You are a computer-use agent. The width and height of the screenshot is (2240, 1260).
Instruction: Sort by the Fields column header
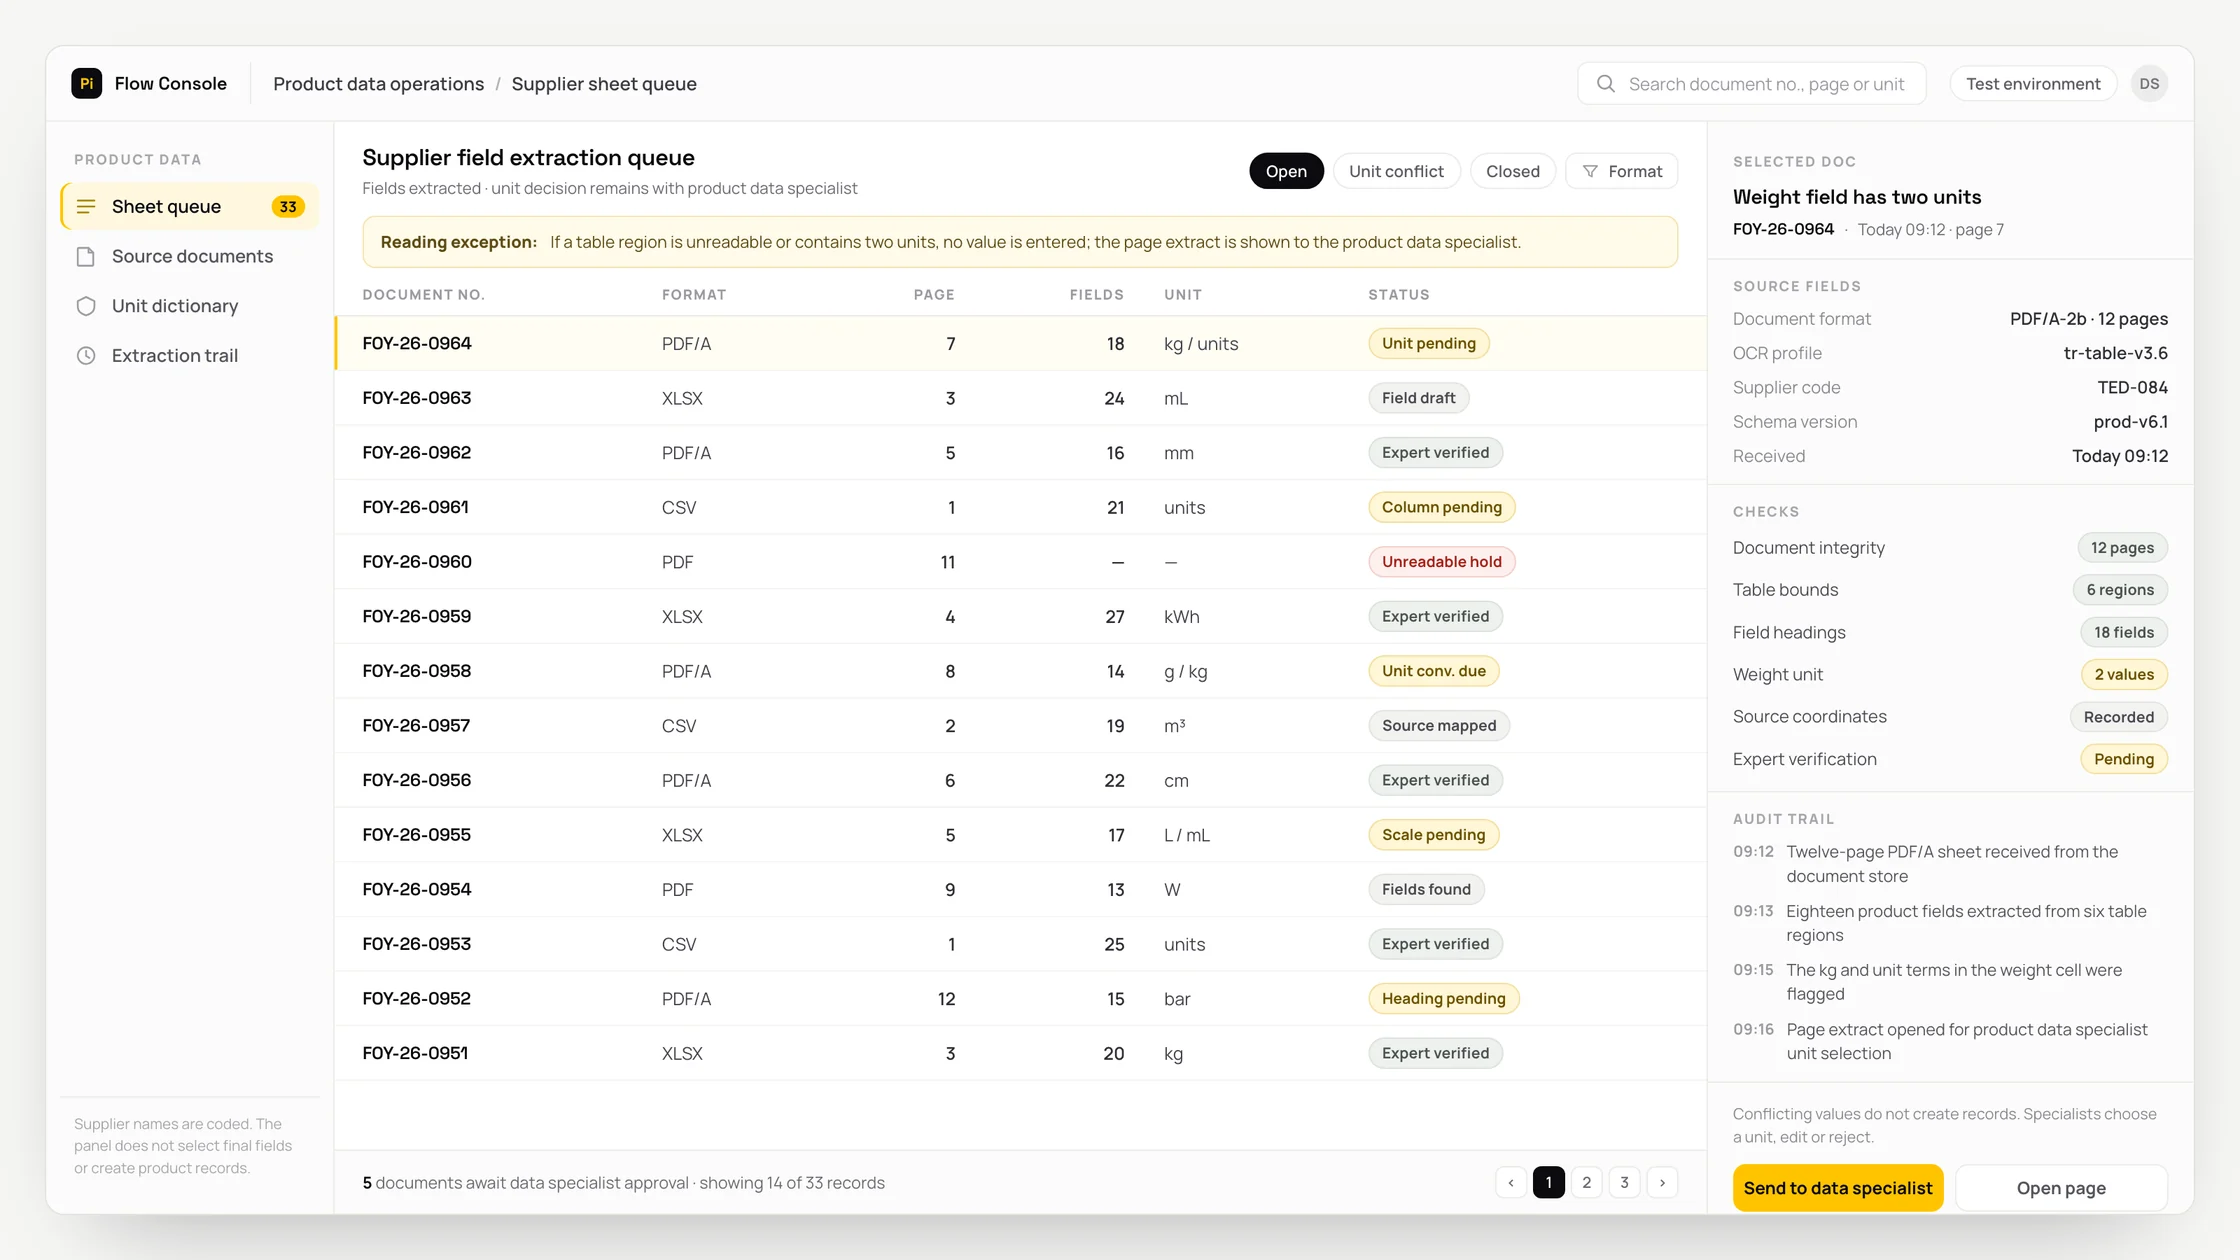(x=1096, y=294)
